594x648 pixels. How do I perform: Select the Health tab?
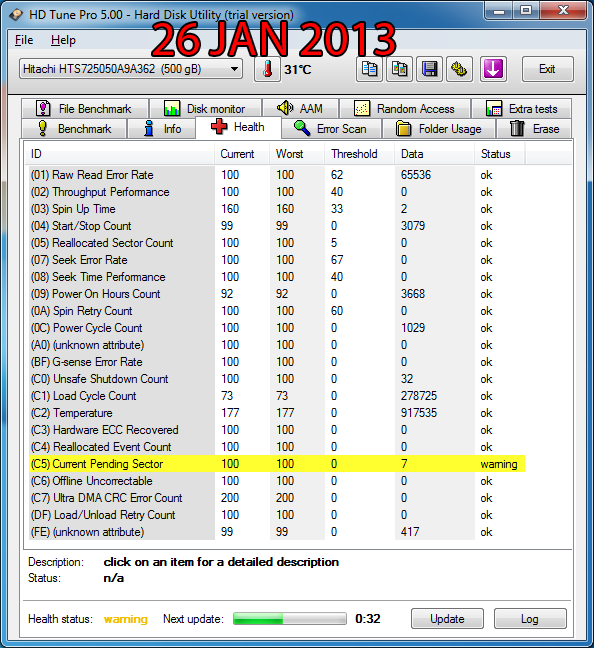(238, 127)
